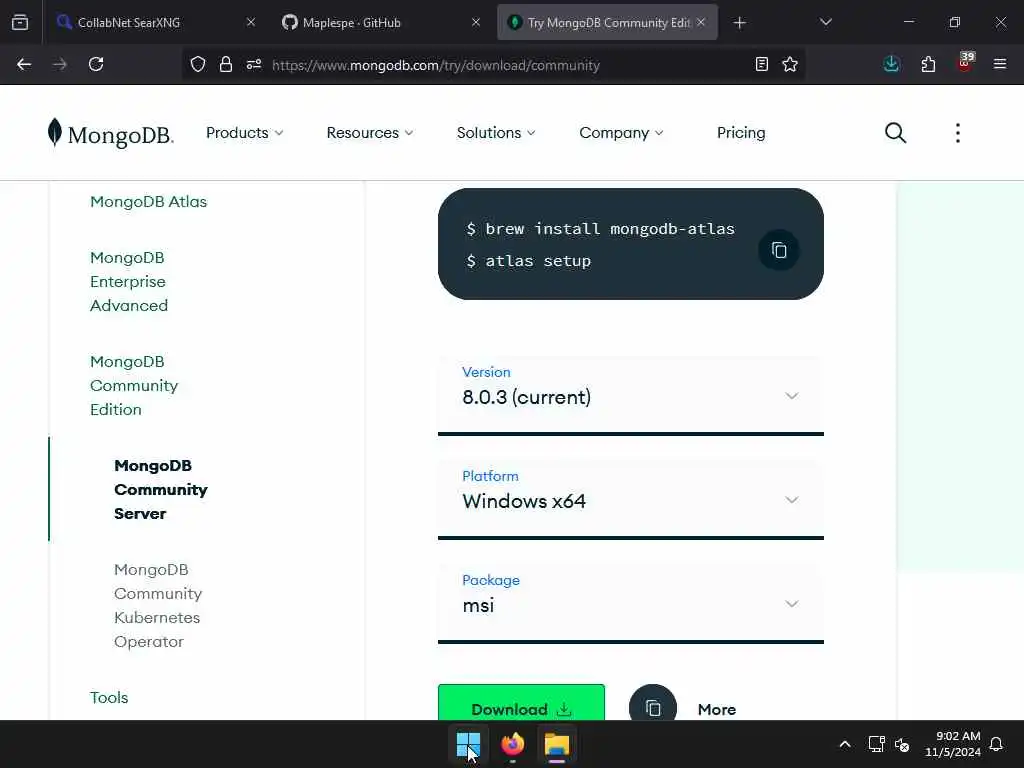Viewport: 1024px width, 768px height.
Task: Click the MongoDB leaf logo
Action: pyautogui.click(x=110, y=133)
